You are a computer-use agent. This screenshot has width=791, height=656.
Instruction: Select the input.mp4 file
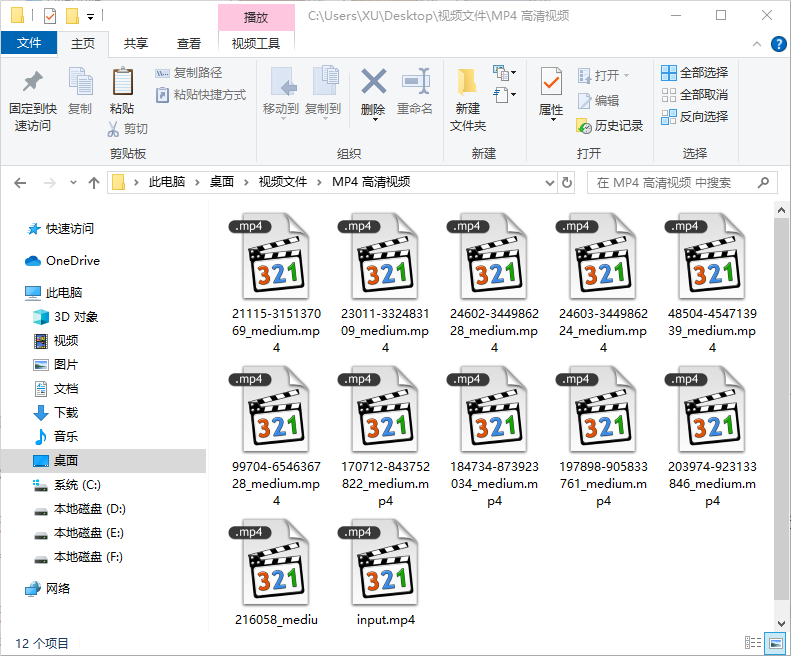coord(385,573)
